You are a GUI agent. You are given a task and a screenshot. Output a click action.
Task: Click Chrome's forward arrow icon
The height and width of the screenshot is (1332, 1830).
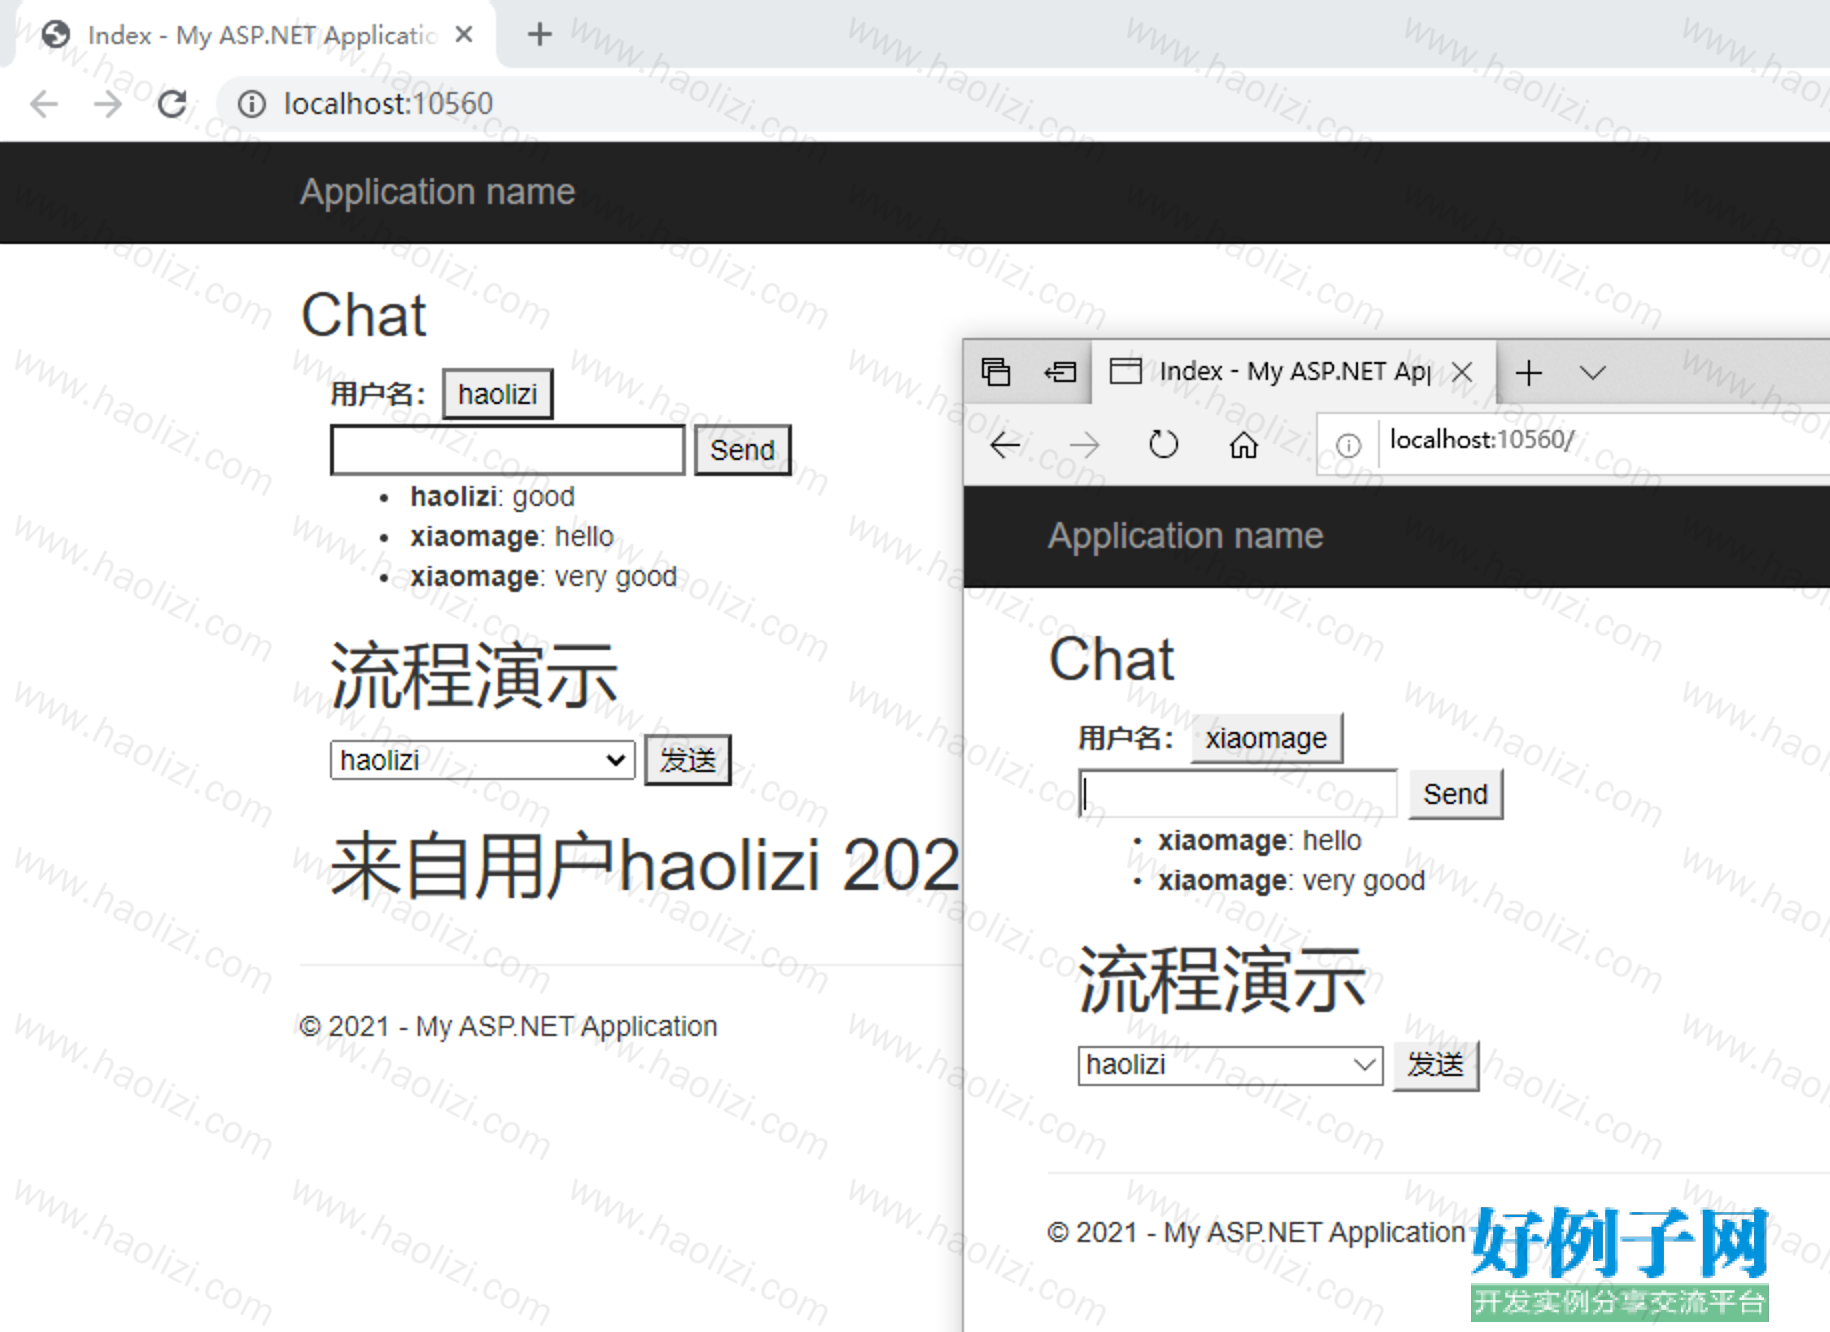tap(107, 104)
